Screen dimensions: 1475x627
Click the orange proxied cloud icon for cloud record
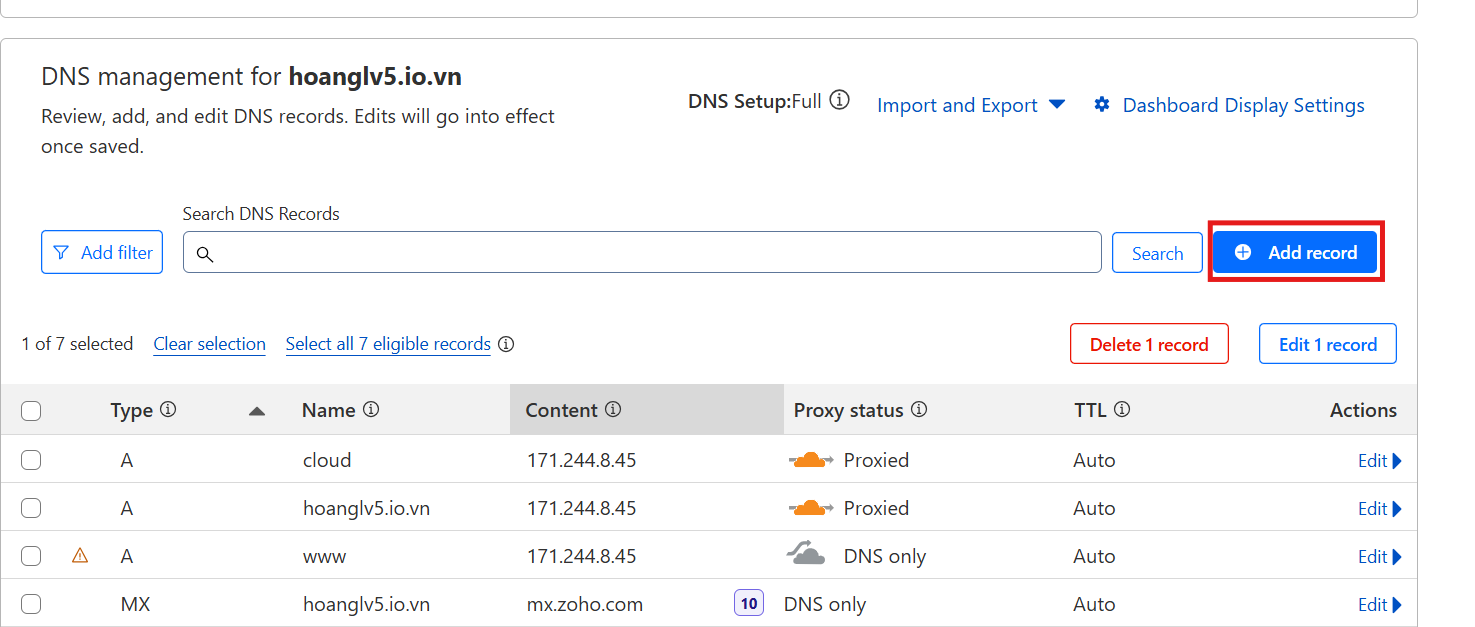pos(810,460)
